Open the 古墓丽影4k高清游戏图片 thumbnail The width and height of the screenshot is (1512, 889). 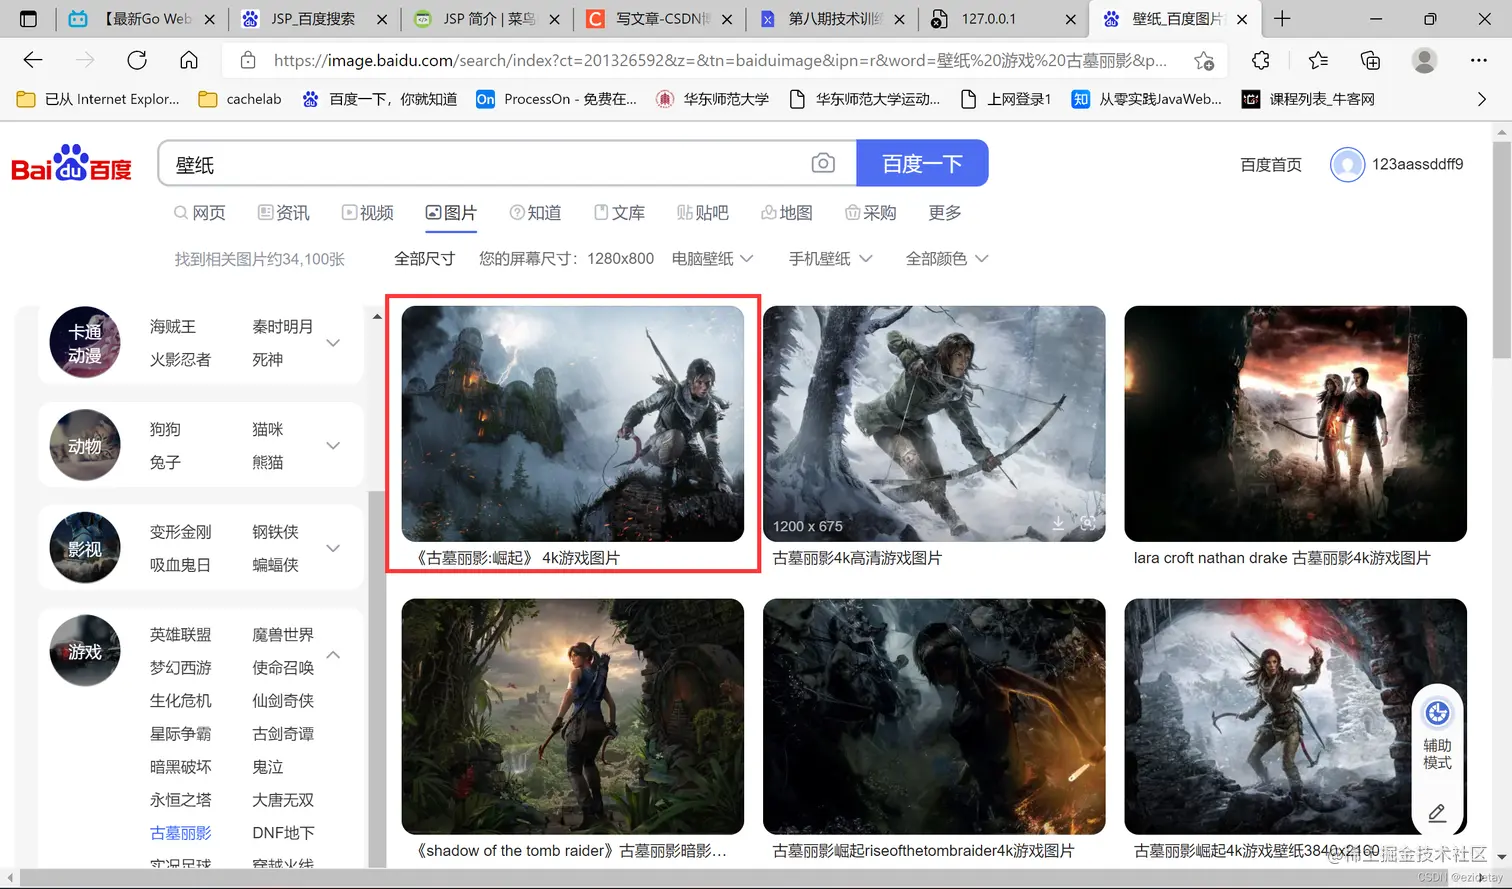(934, 424)
